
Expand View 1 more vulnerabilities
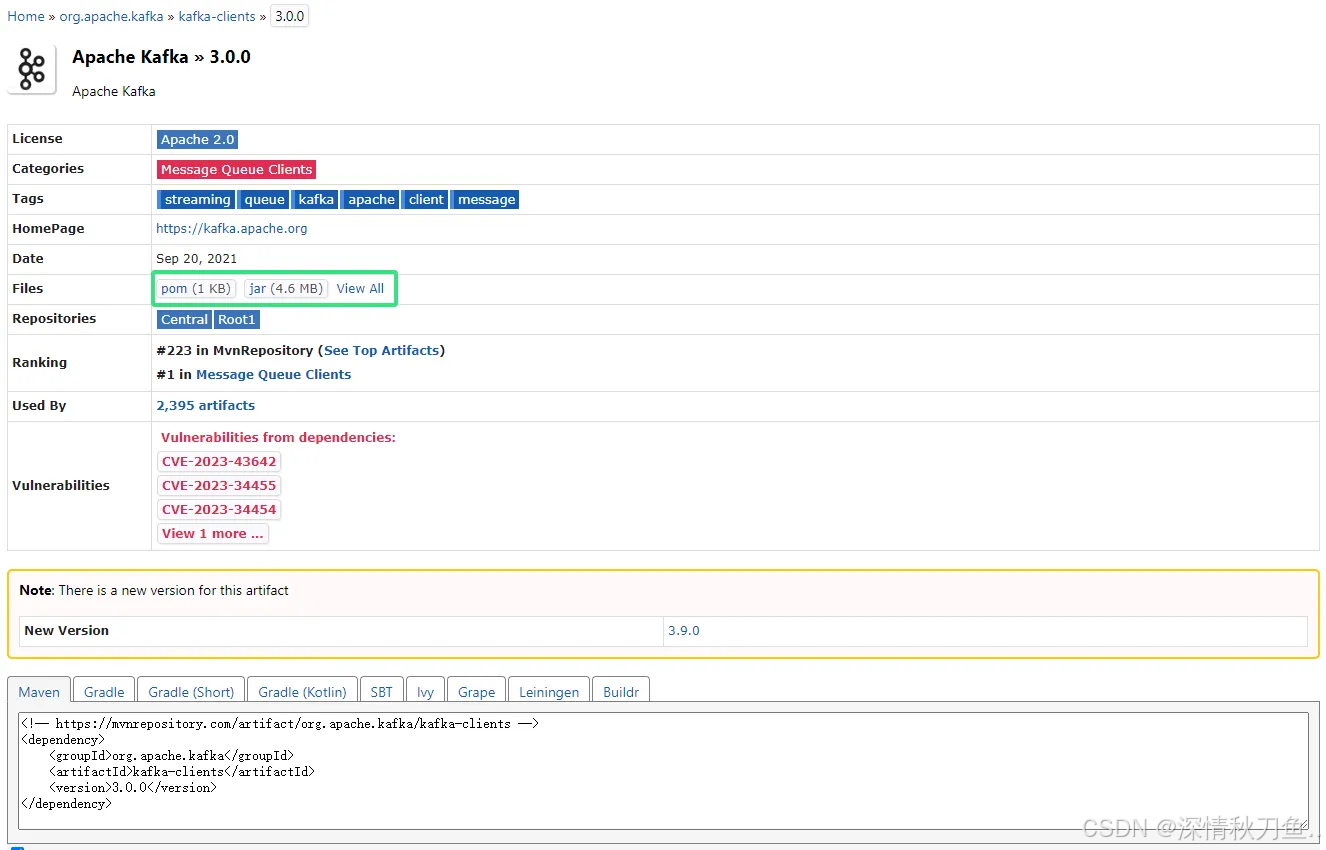tap(213, 533)
